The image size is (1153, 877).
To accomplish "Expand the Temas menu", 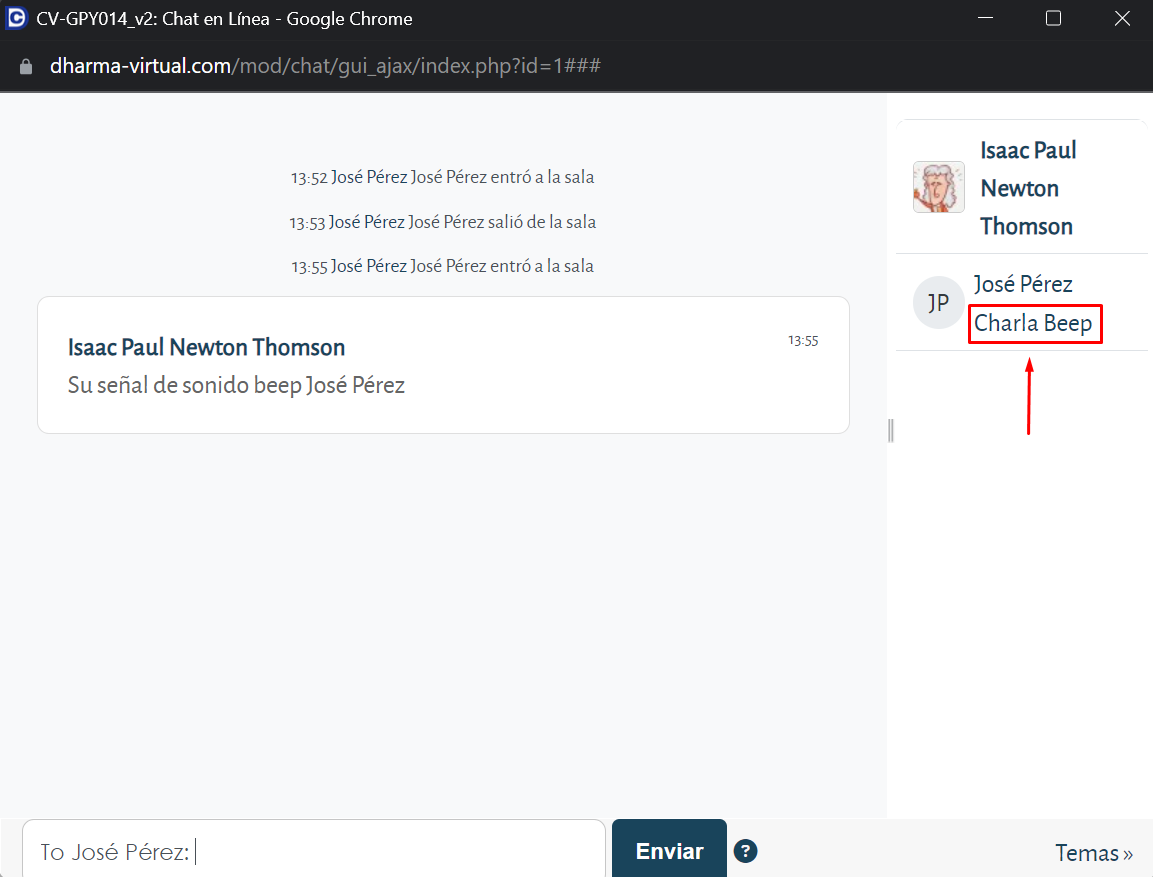I will tap(1093, 853).
